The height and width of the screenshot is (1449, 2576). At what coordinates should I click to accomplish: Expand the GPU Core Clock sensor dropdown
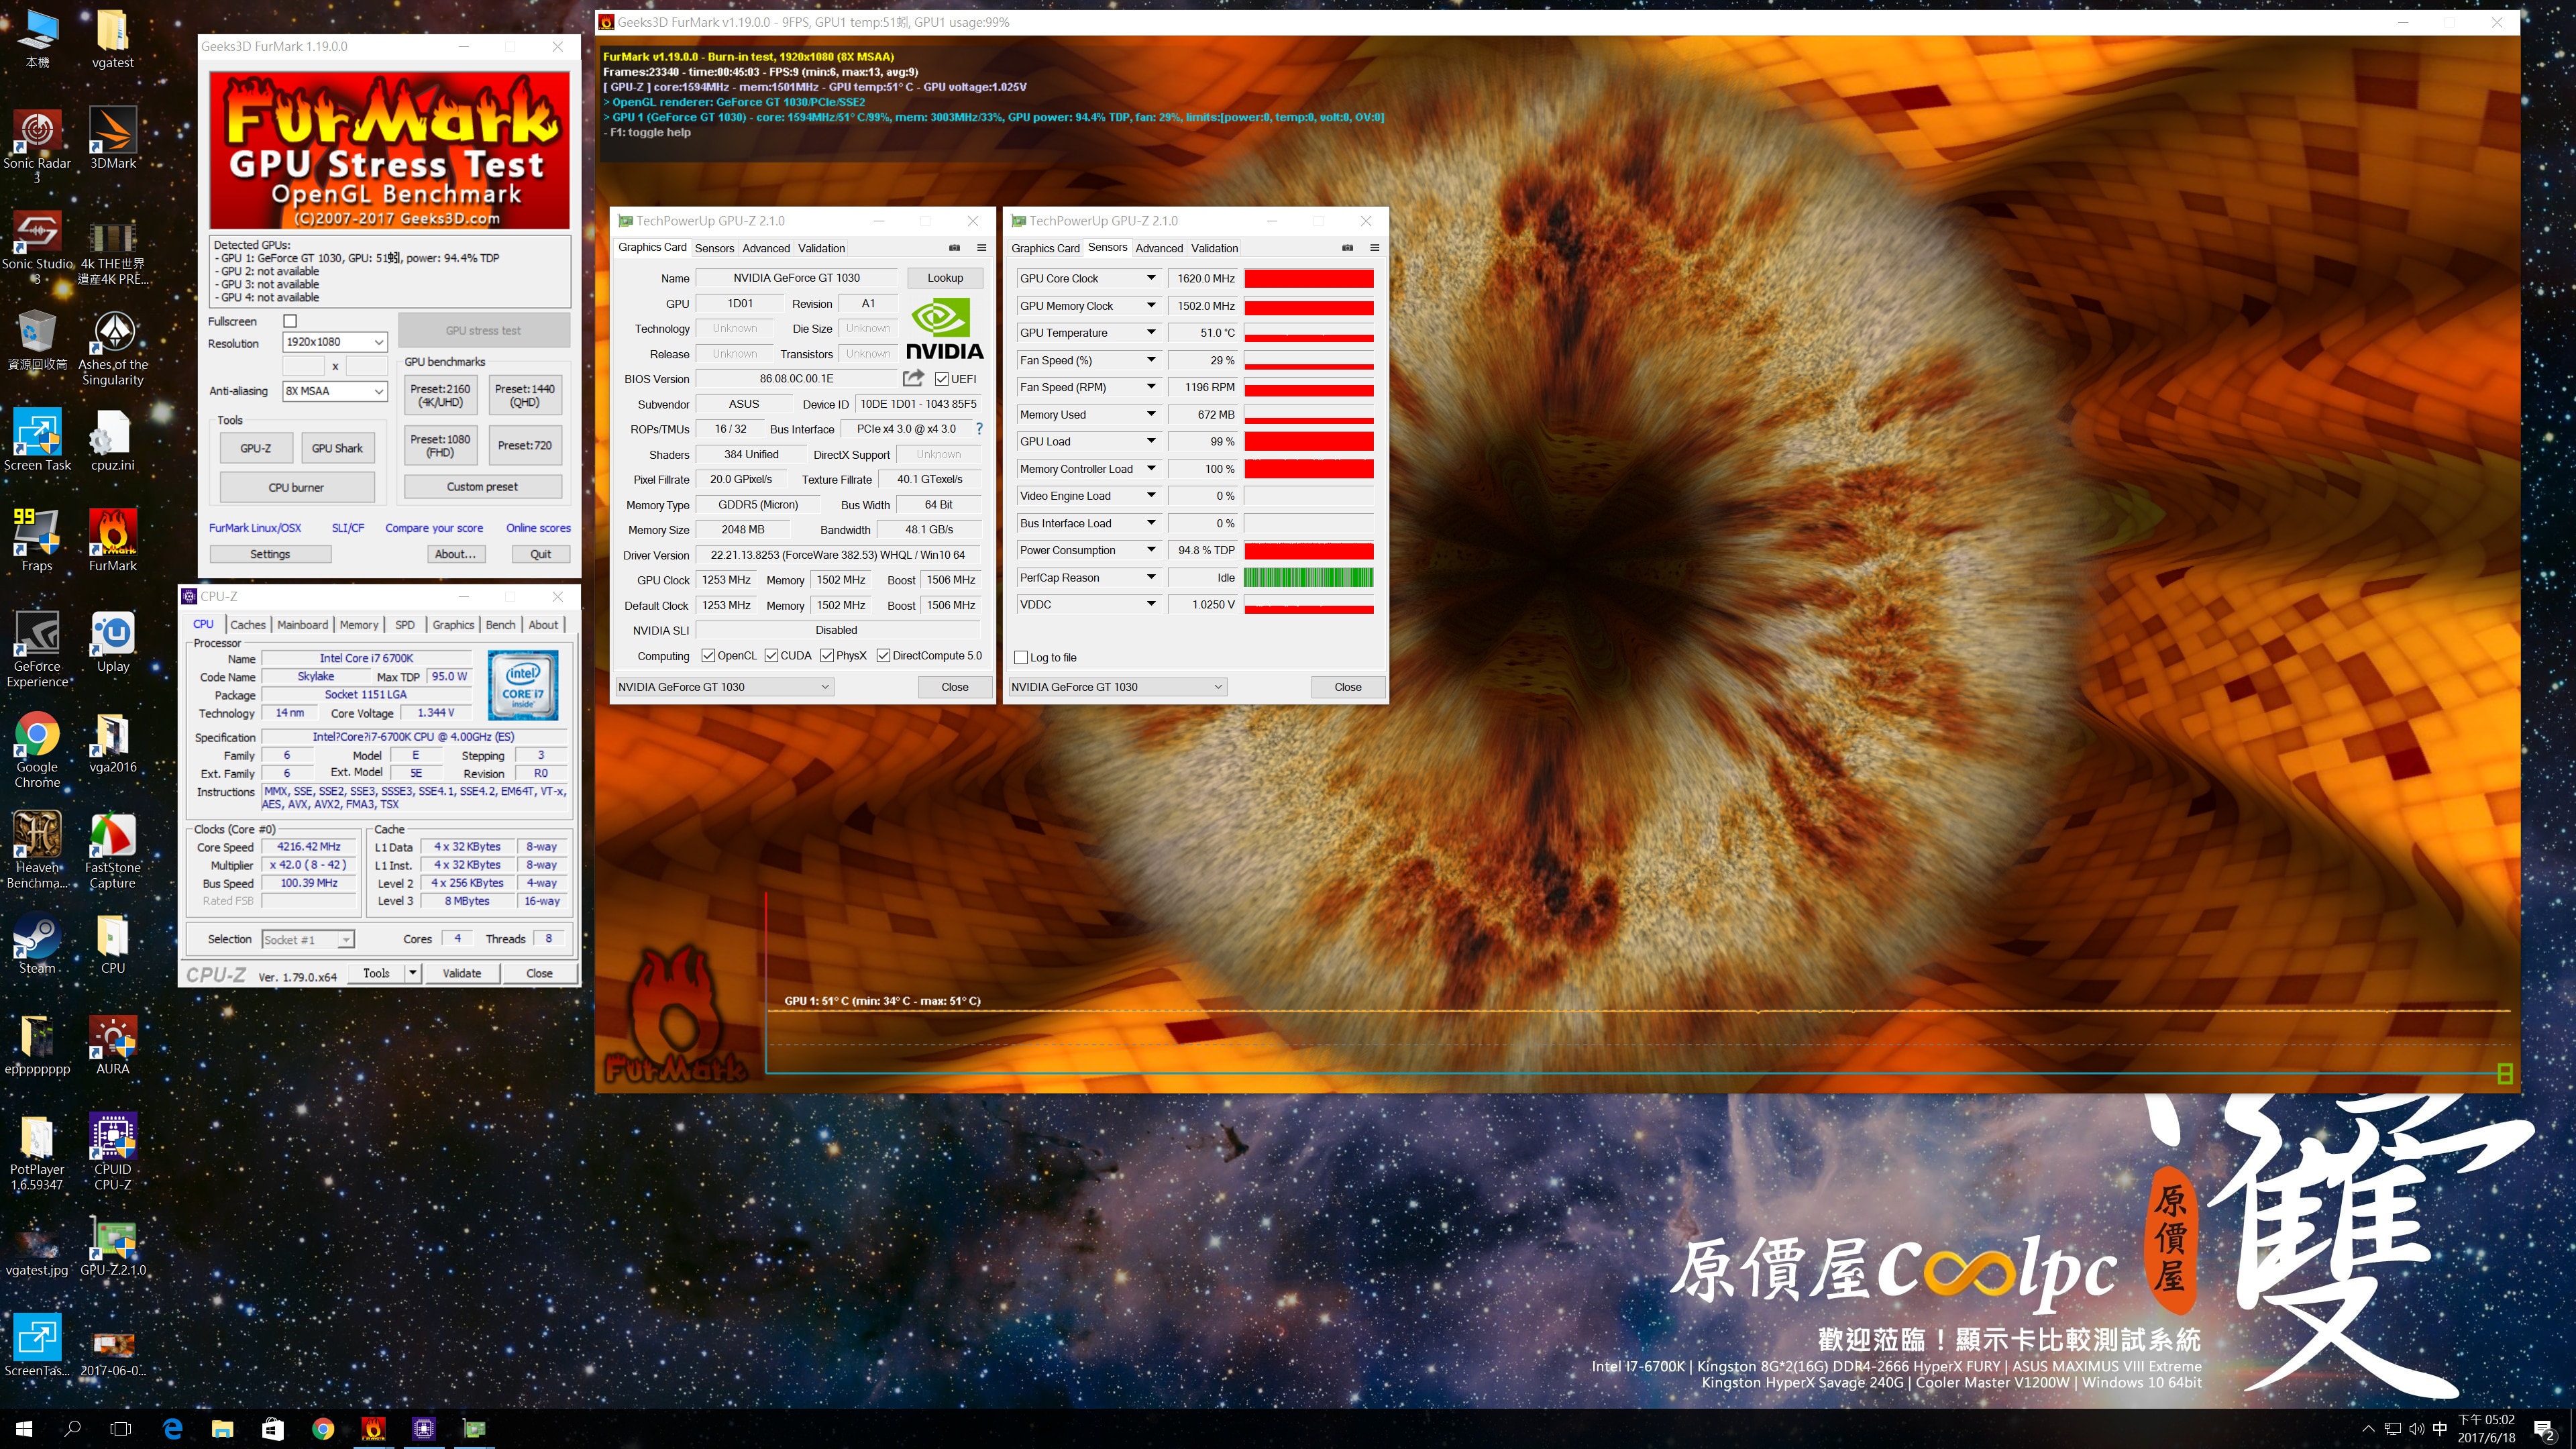point(1151,278)
